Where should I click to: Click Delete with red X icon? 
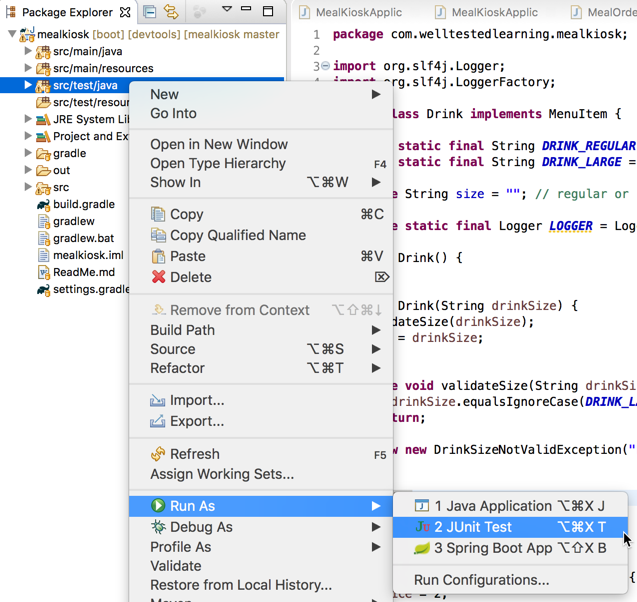(x=261, y=277)
